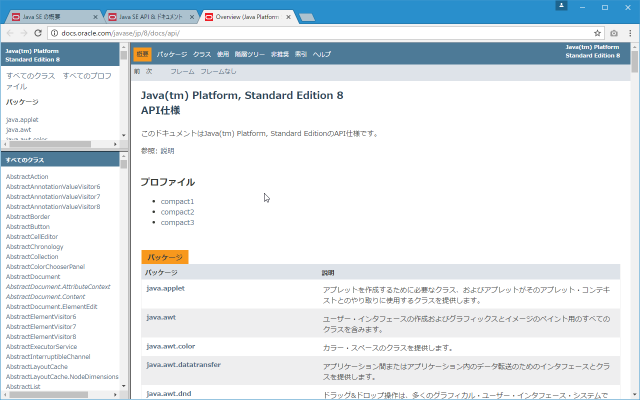This screenshot has height=400, width=640.
Task: Select java.awt in left package list
Action: 18,129
